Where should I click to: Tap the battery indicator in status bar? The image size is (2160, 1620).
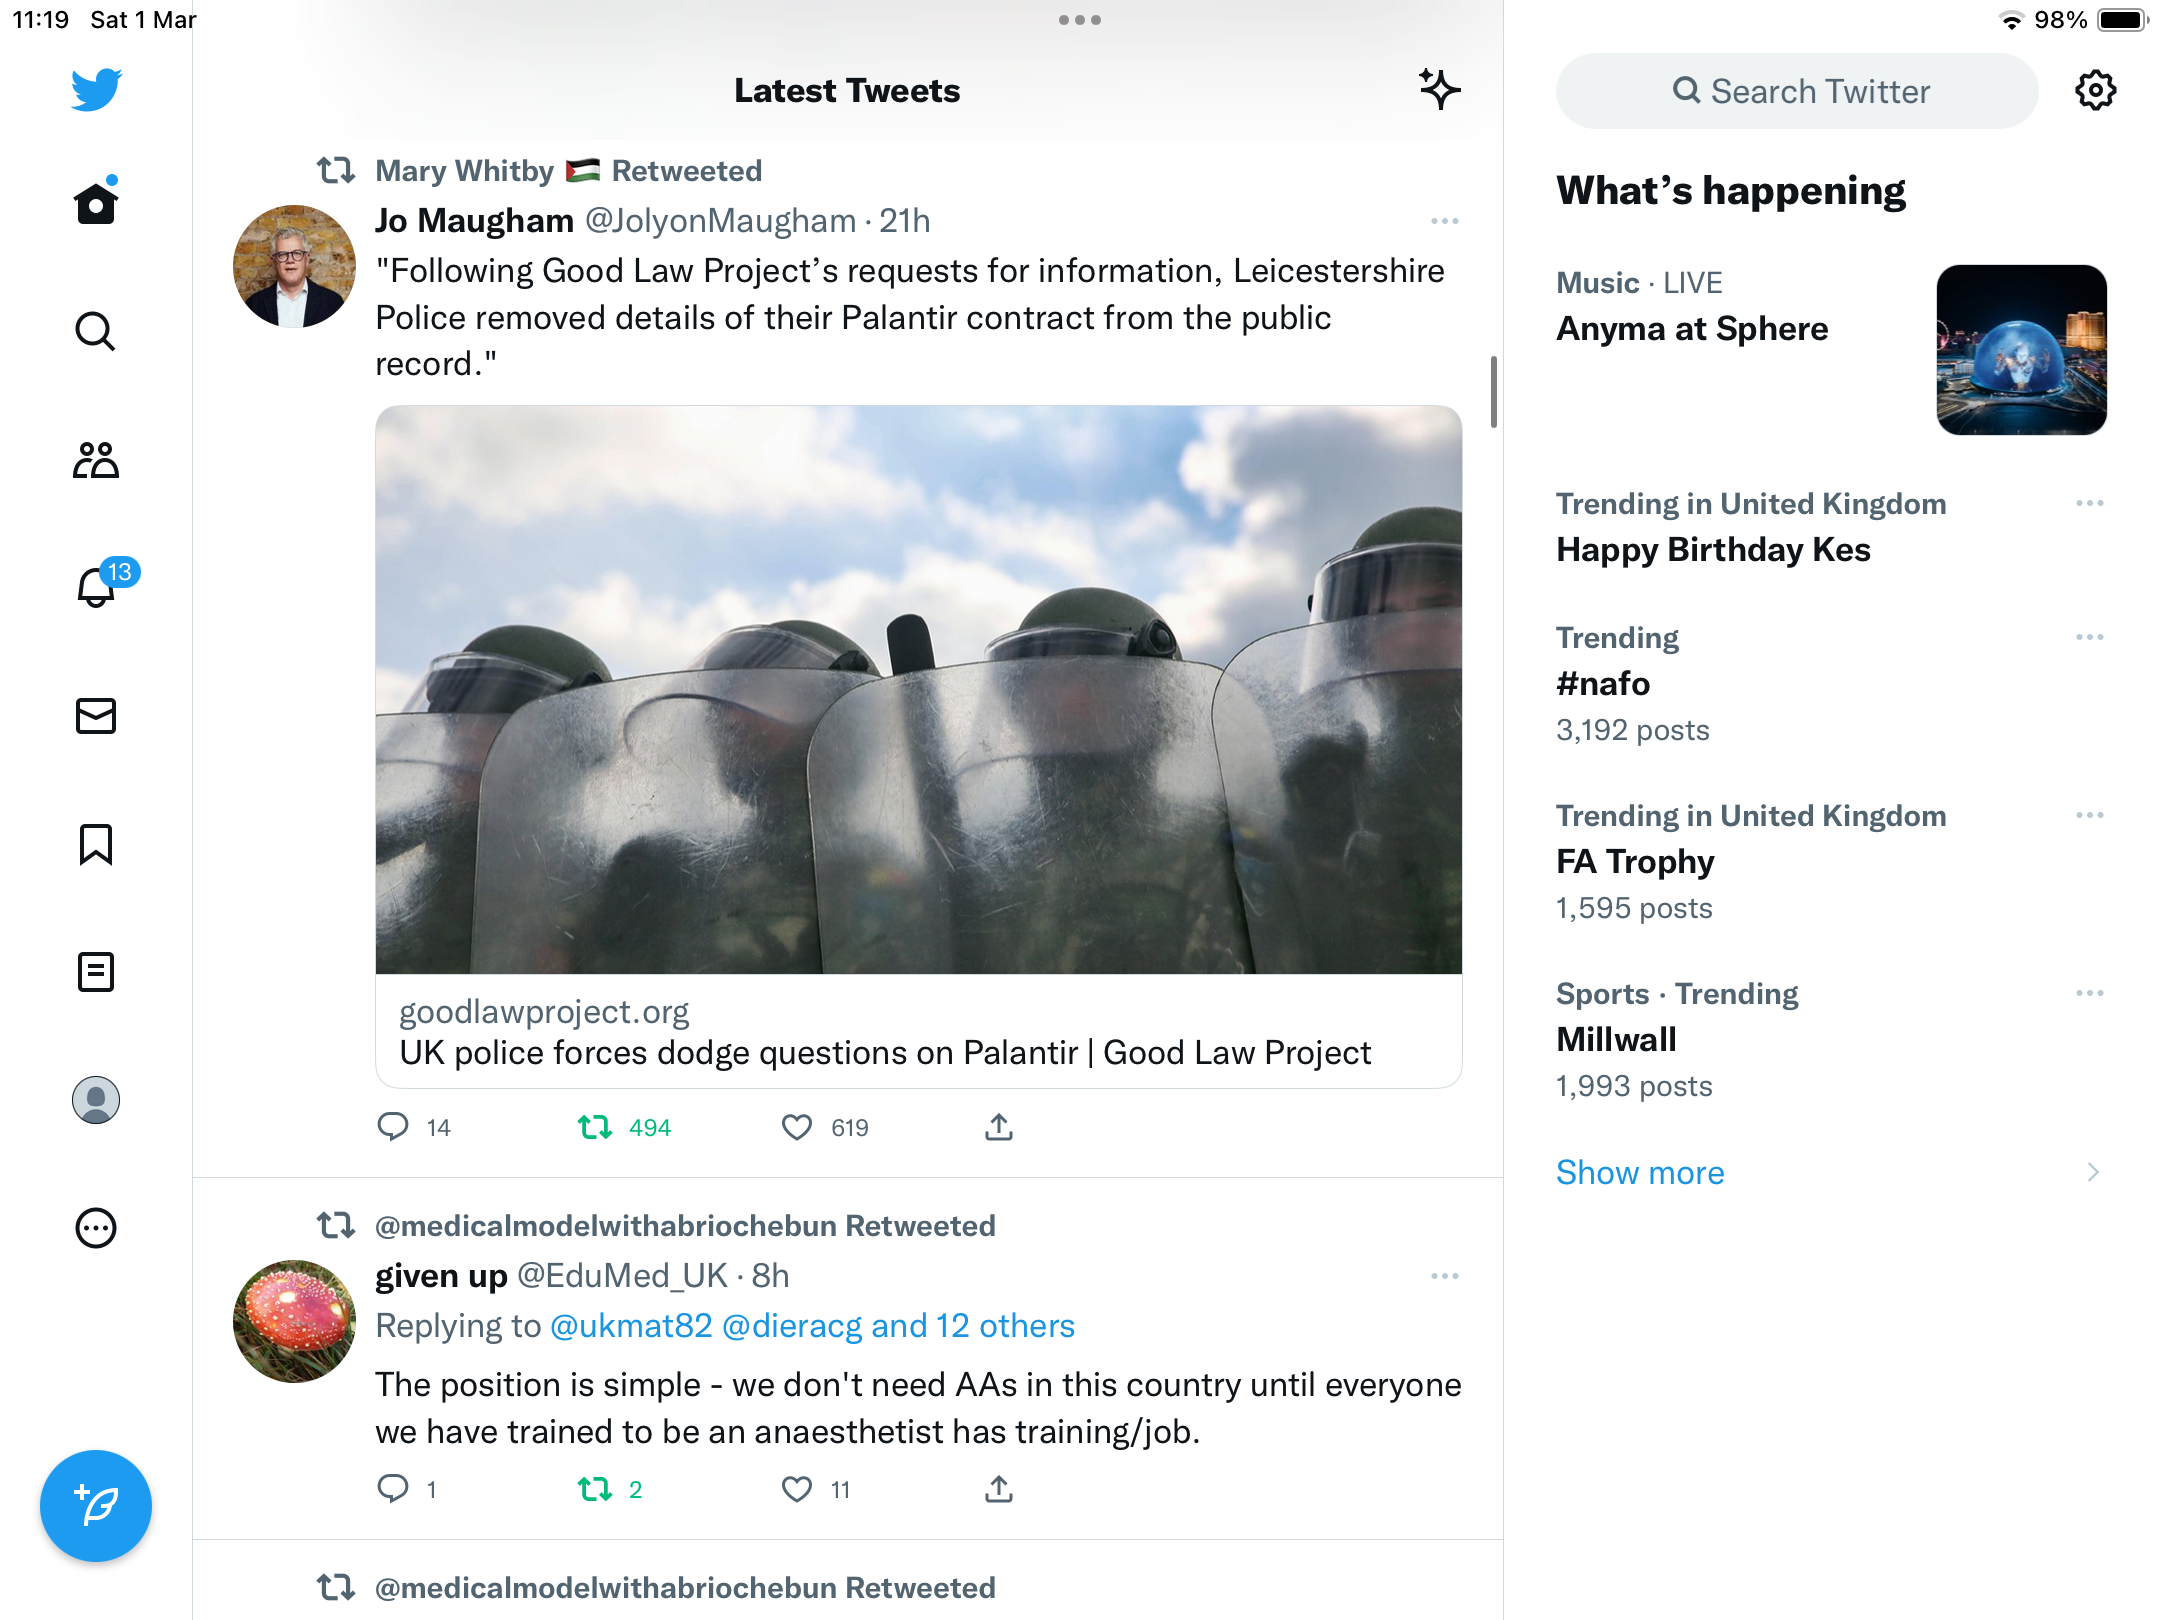coord(2123,20)
